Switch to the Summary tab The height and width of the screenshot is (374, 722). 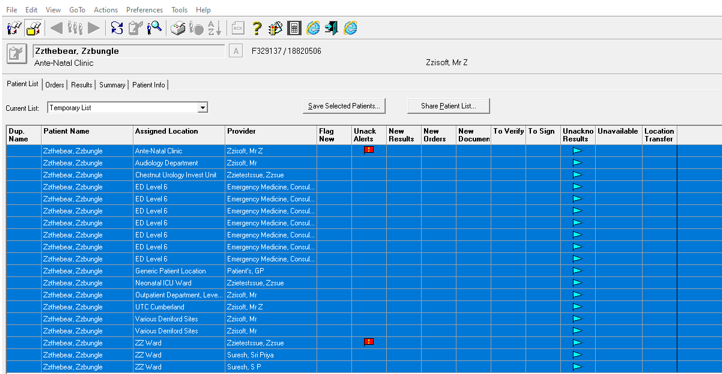click(112, 85)
